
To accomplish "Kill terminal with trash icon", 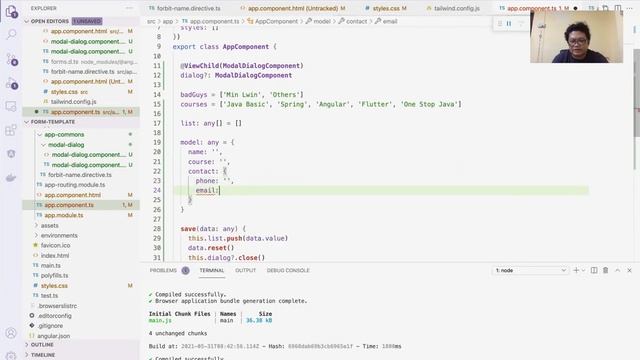I will tap(606, 270).
